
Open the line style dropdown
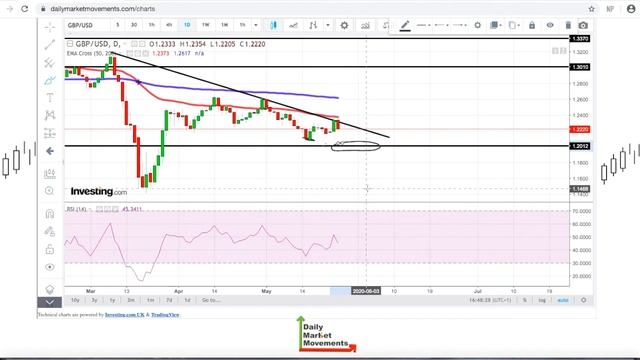point(423,25)
